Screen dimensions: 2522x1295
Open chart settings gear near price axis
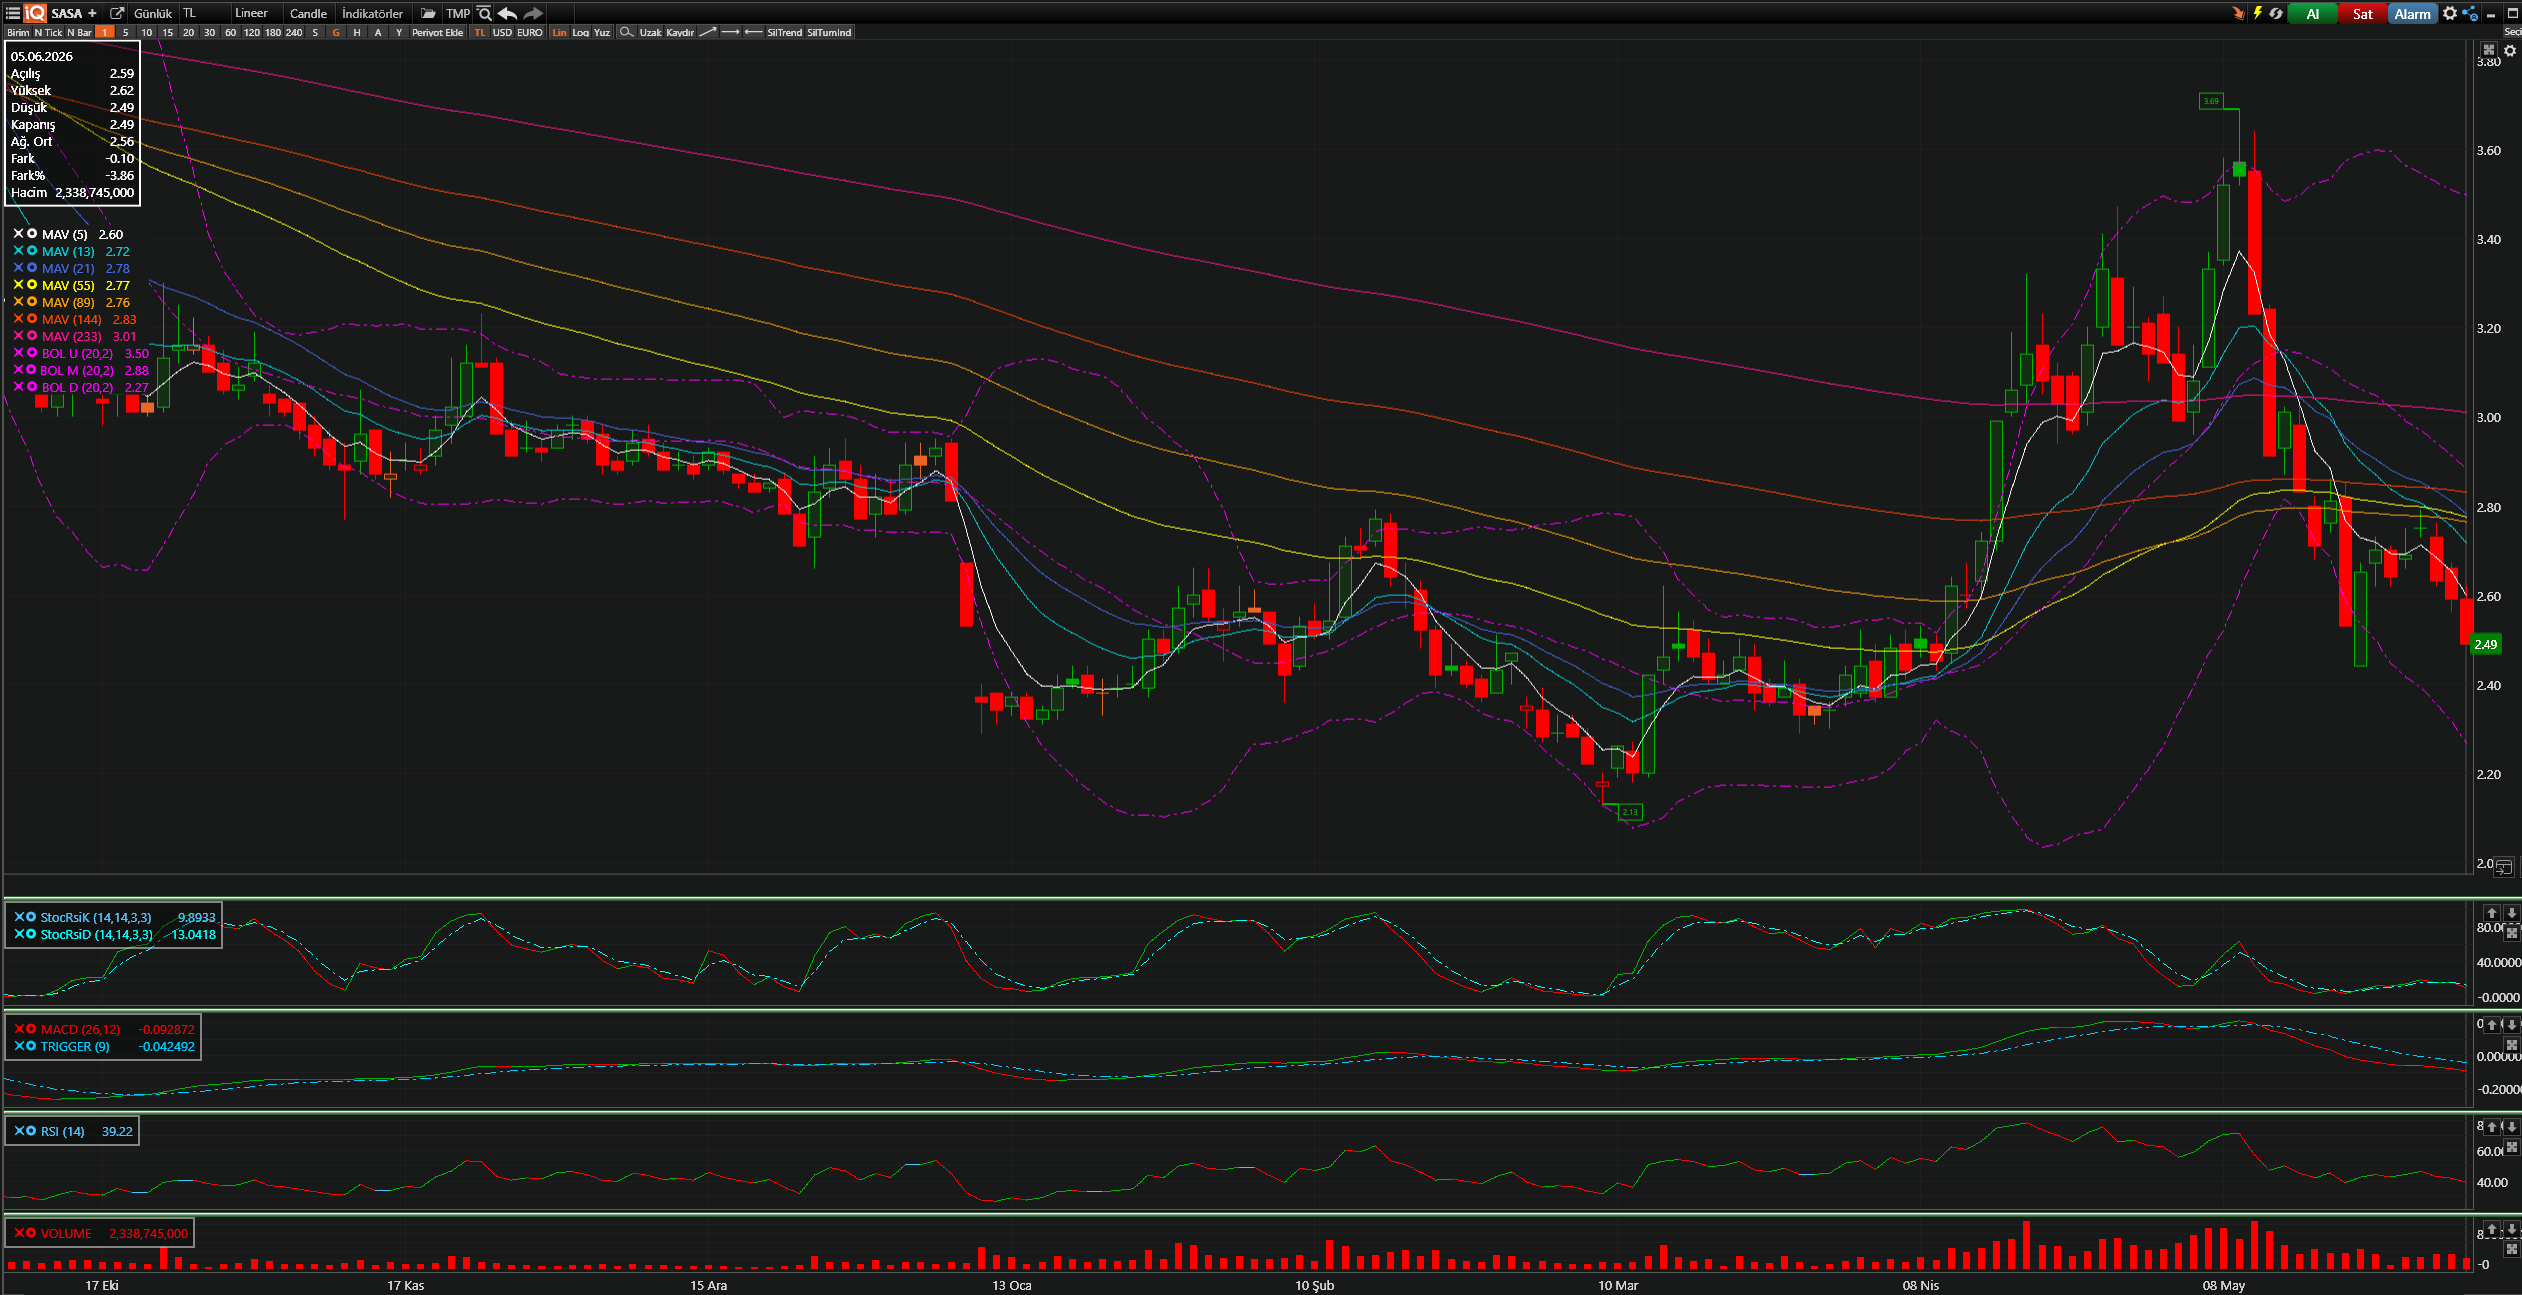(2509, 50)
